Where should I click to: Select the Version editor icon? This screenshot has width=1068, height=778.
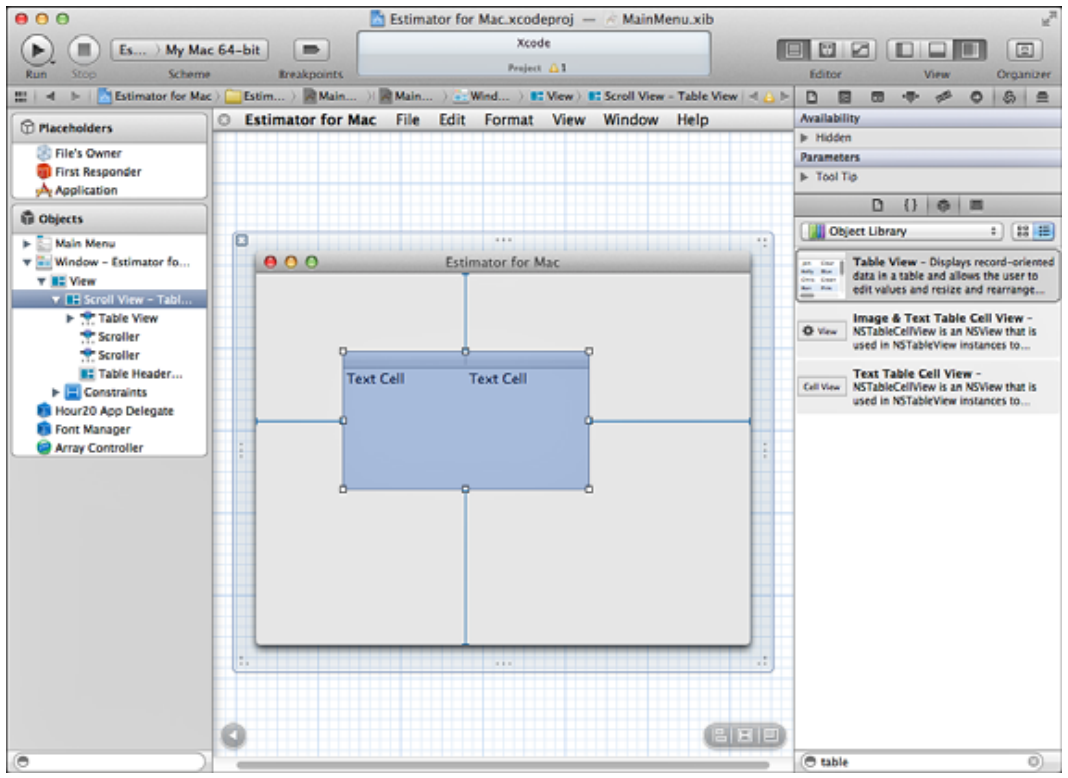(x=860, y=50)
